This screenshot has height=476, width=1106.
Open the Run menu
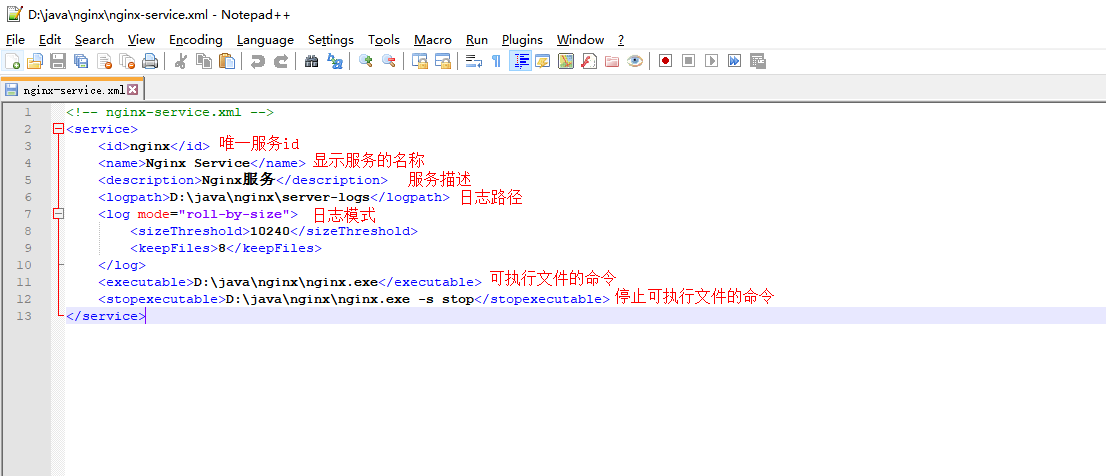[x=477, y=39]
